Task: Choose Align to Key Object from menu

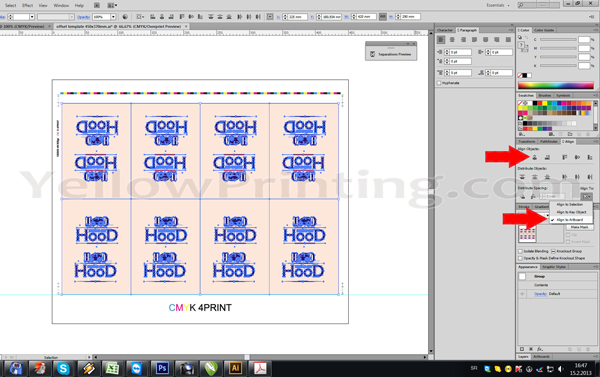Action: tap(571, 212)
